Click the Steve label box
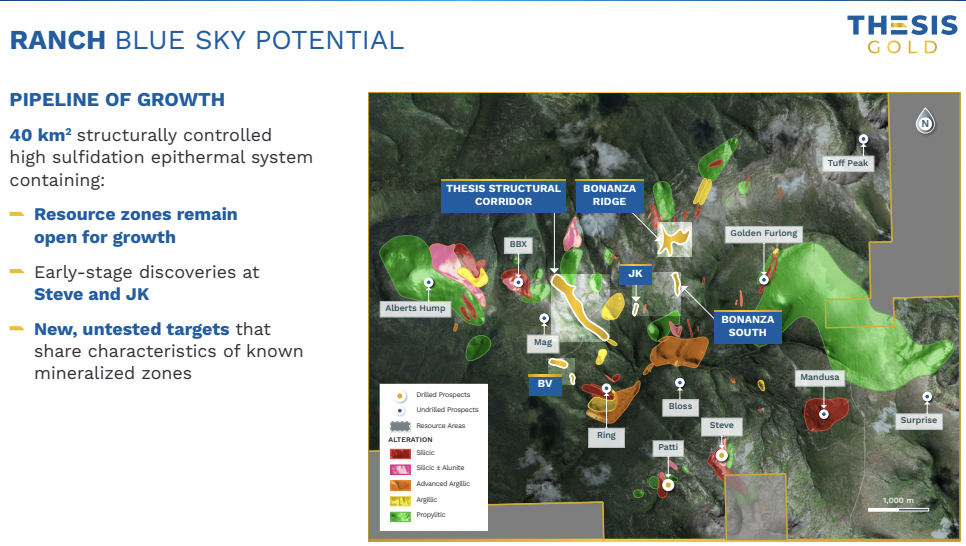 pyautogui.click(x=721, y=426)
